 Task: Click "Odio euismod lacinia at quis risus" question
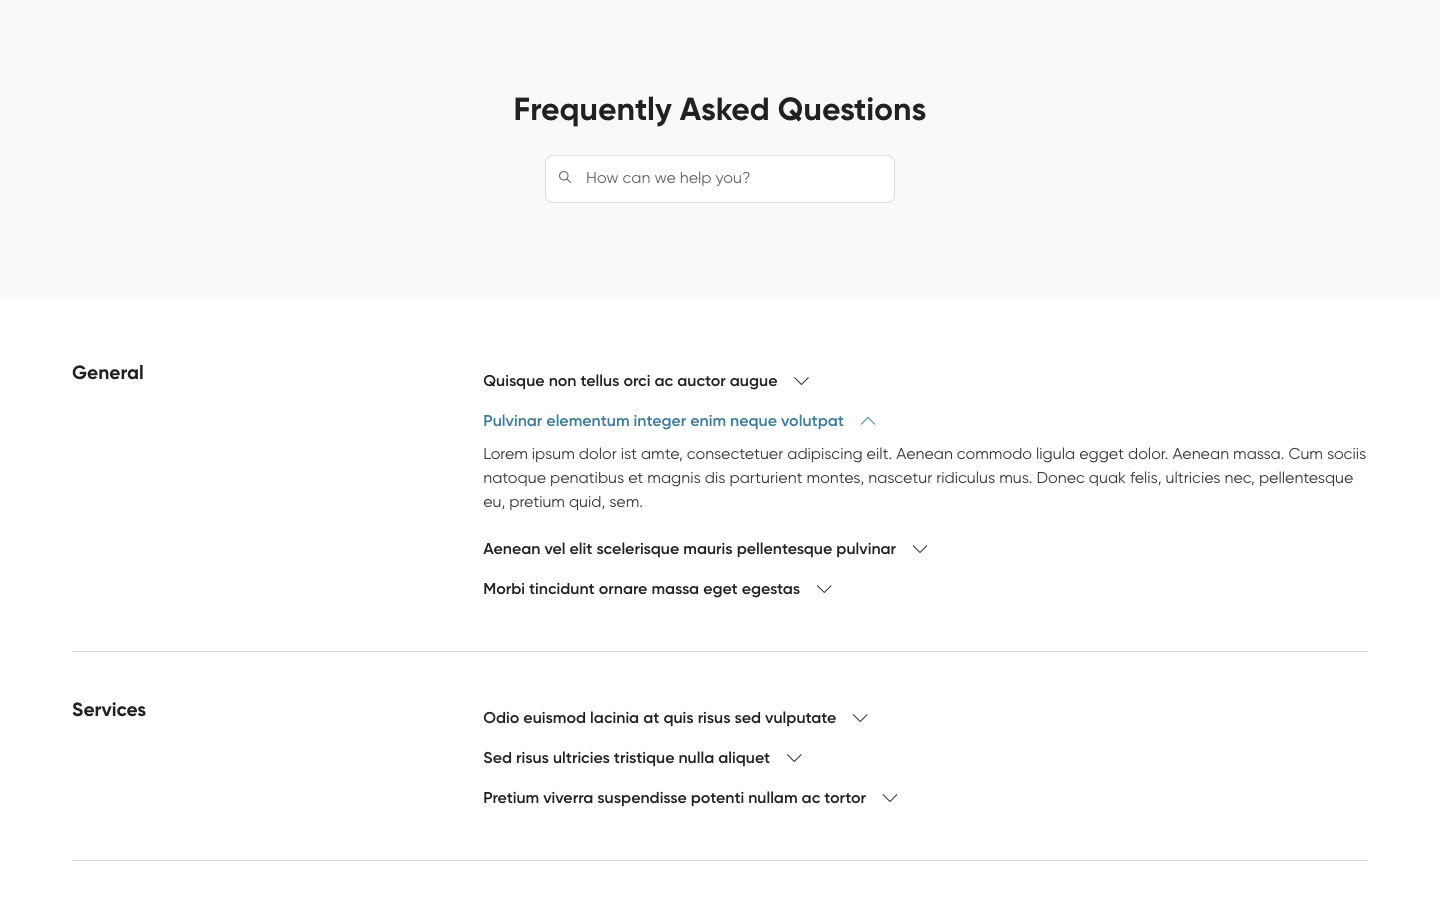coord(659,718)
